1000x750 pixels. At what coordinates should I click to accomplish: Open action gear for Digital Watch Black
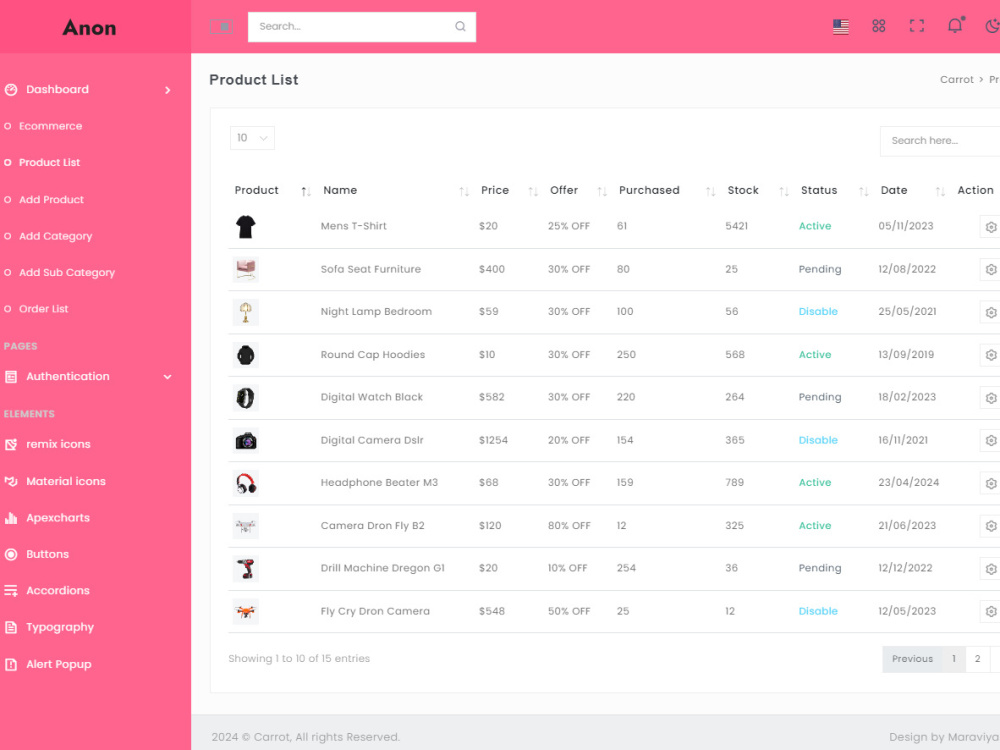pyautogui.click(x=990, y=397)
